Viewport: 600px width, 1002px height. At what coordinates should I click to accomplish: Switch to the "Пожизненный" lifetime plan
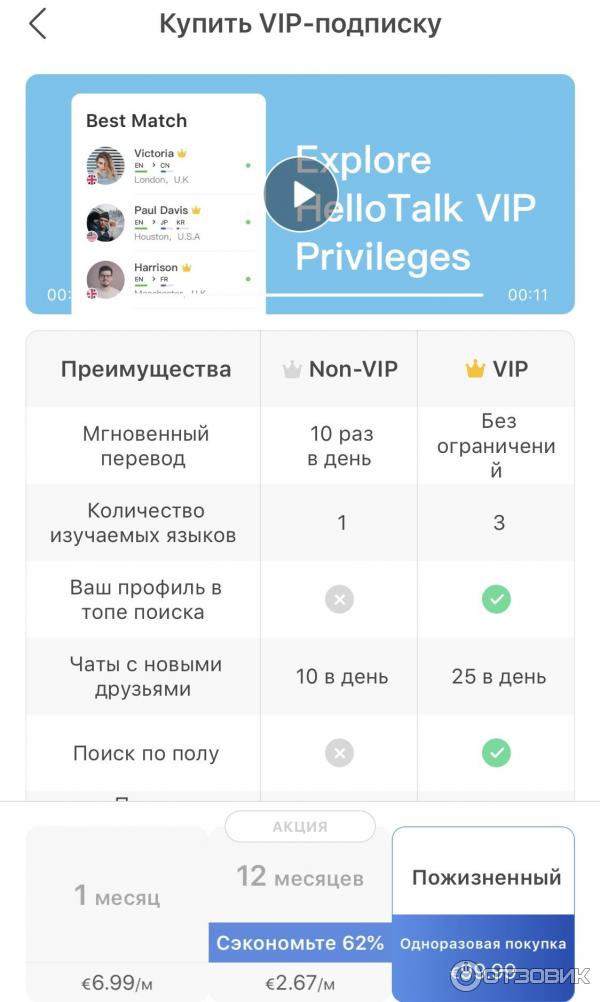coord(487,877)
